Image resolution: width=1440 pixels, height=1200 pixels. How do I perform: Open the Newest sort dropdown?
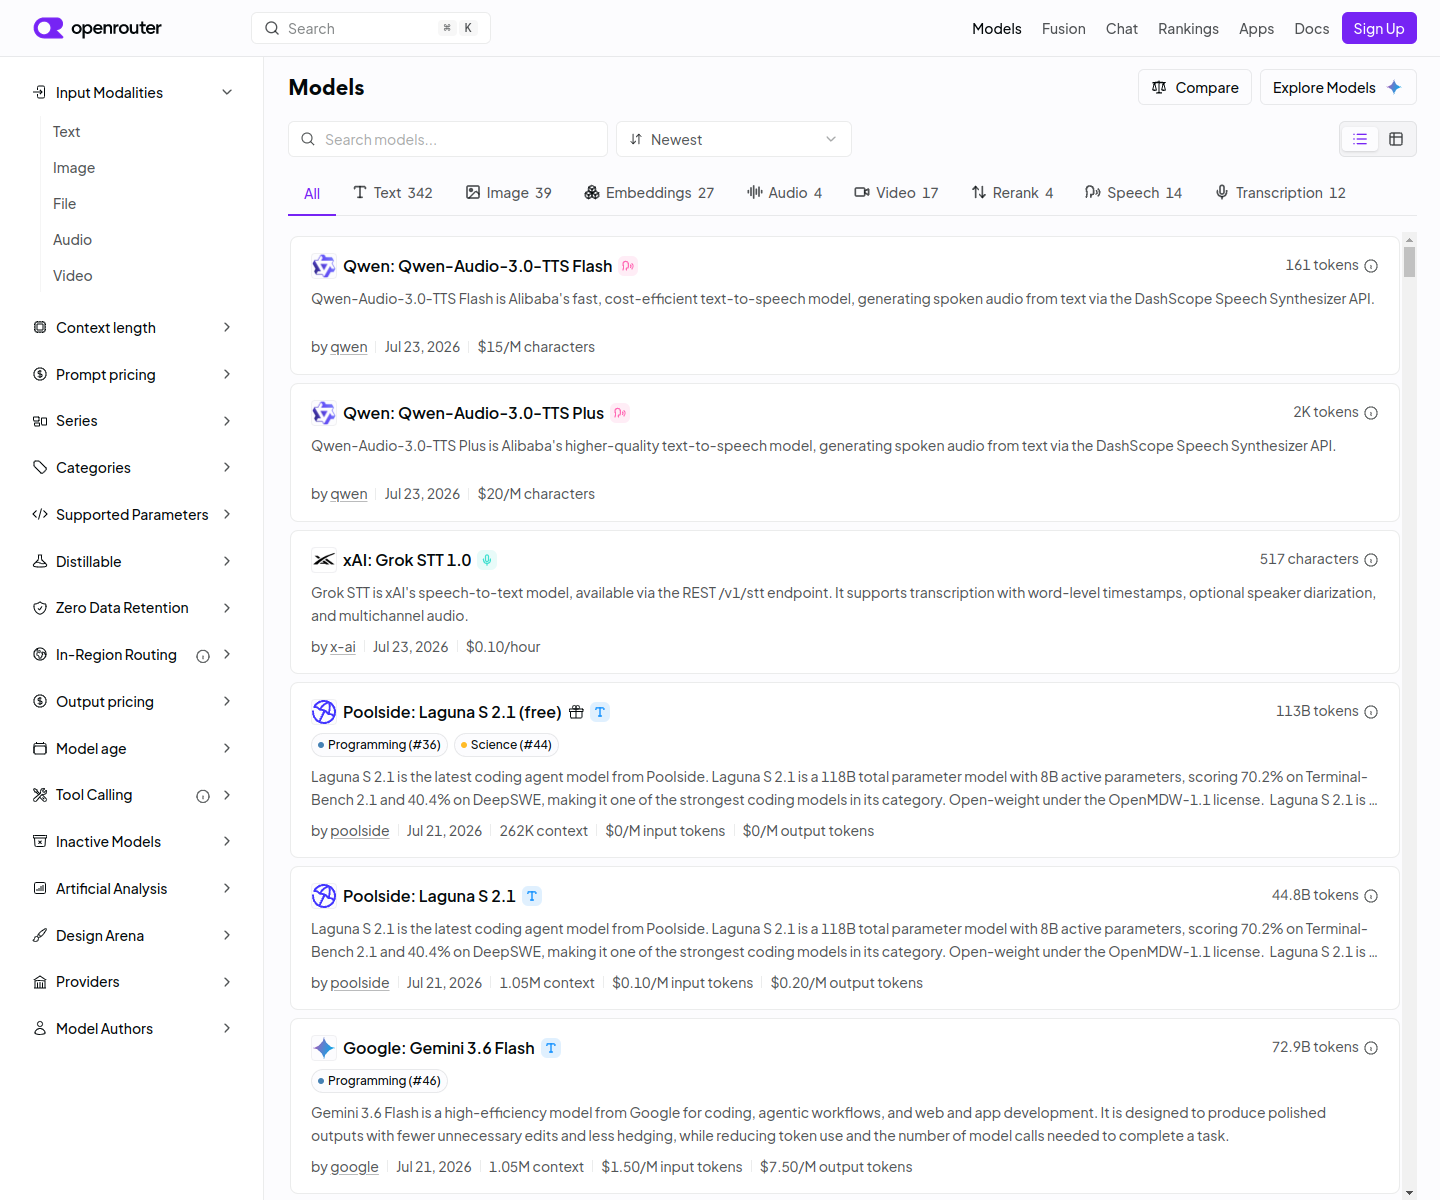click(734, 139)
